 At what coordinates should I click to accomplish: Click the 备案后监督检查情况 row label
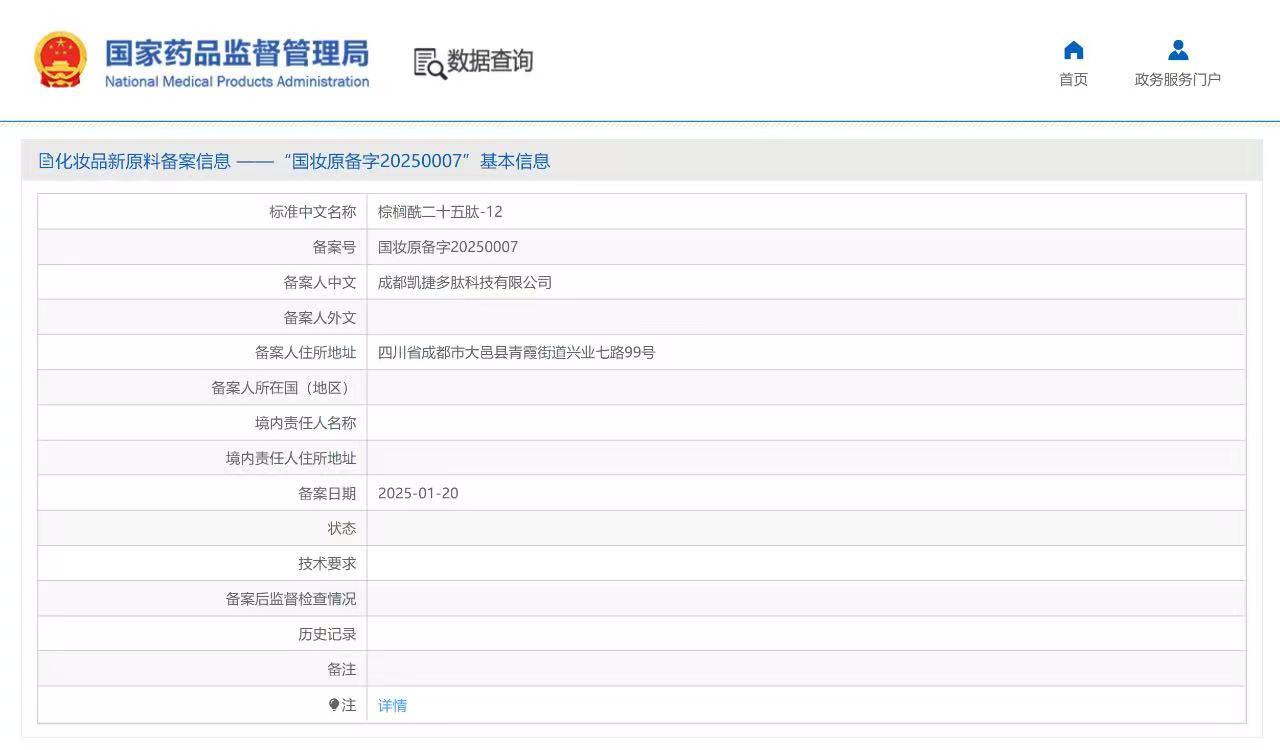point(290,599)
